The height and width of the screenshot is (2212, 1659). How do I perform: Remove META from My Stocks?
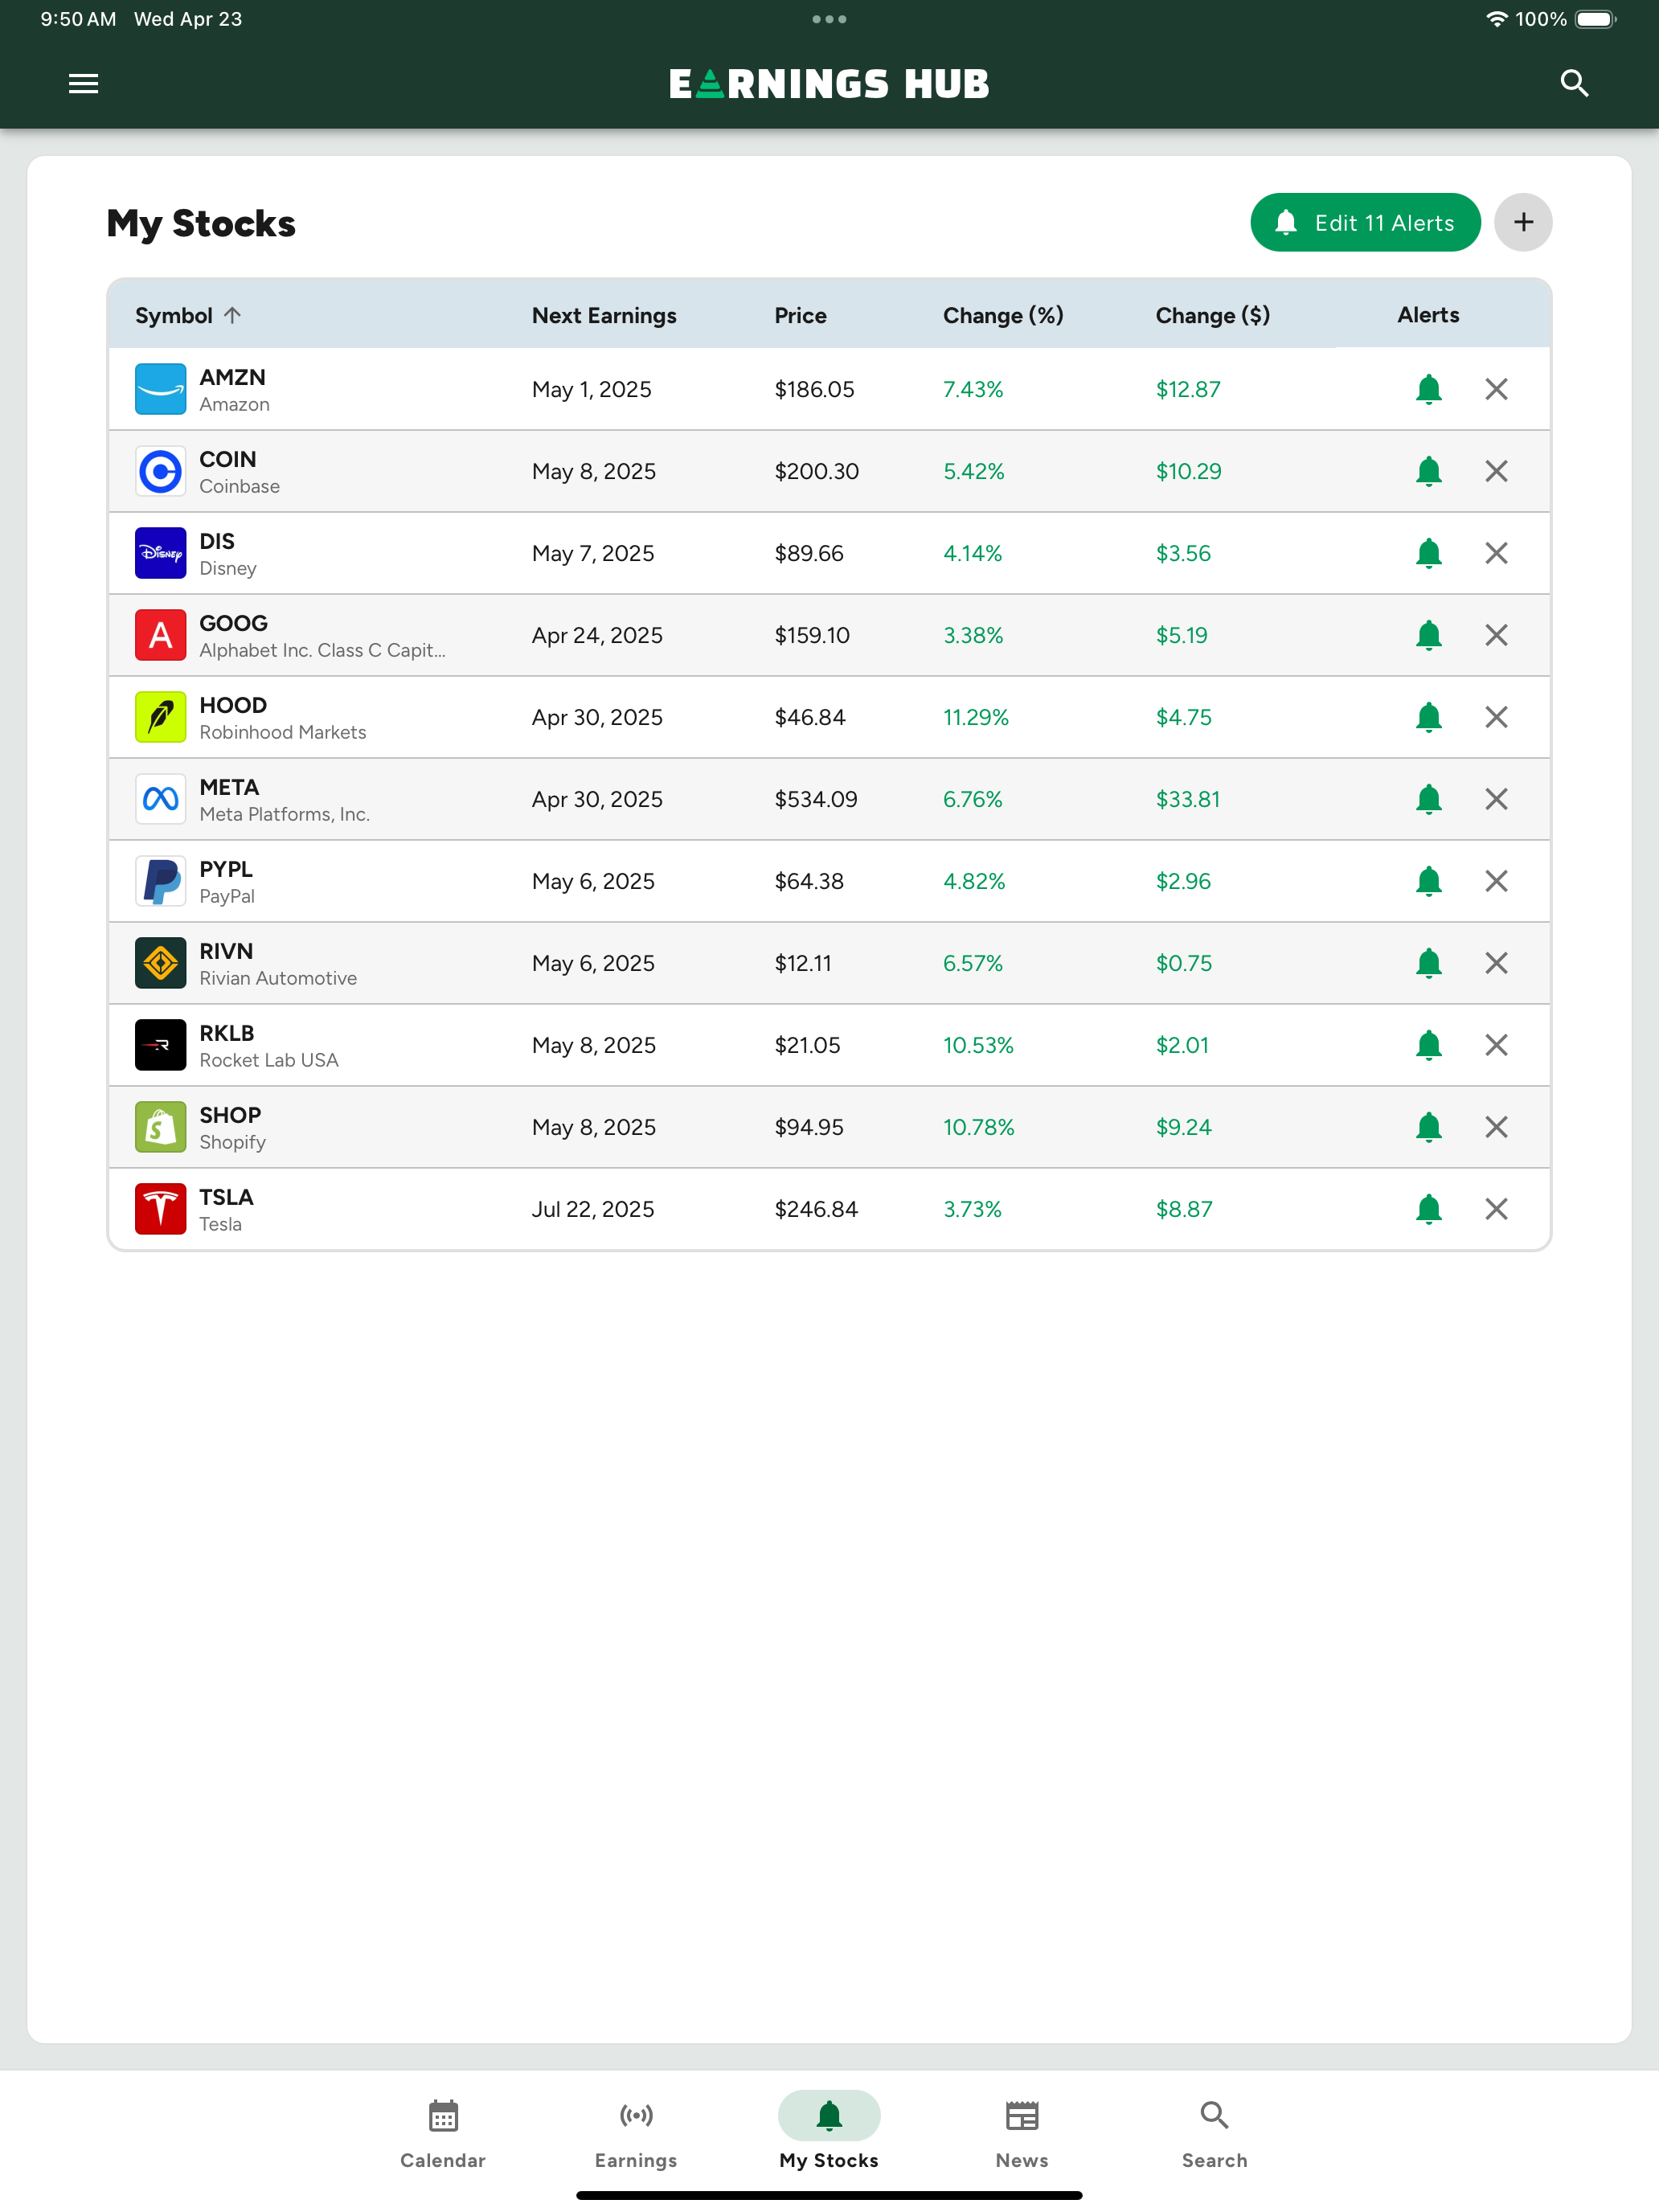1496,799
